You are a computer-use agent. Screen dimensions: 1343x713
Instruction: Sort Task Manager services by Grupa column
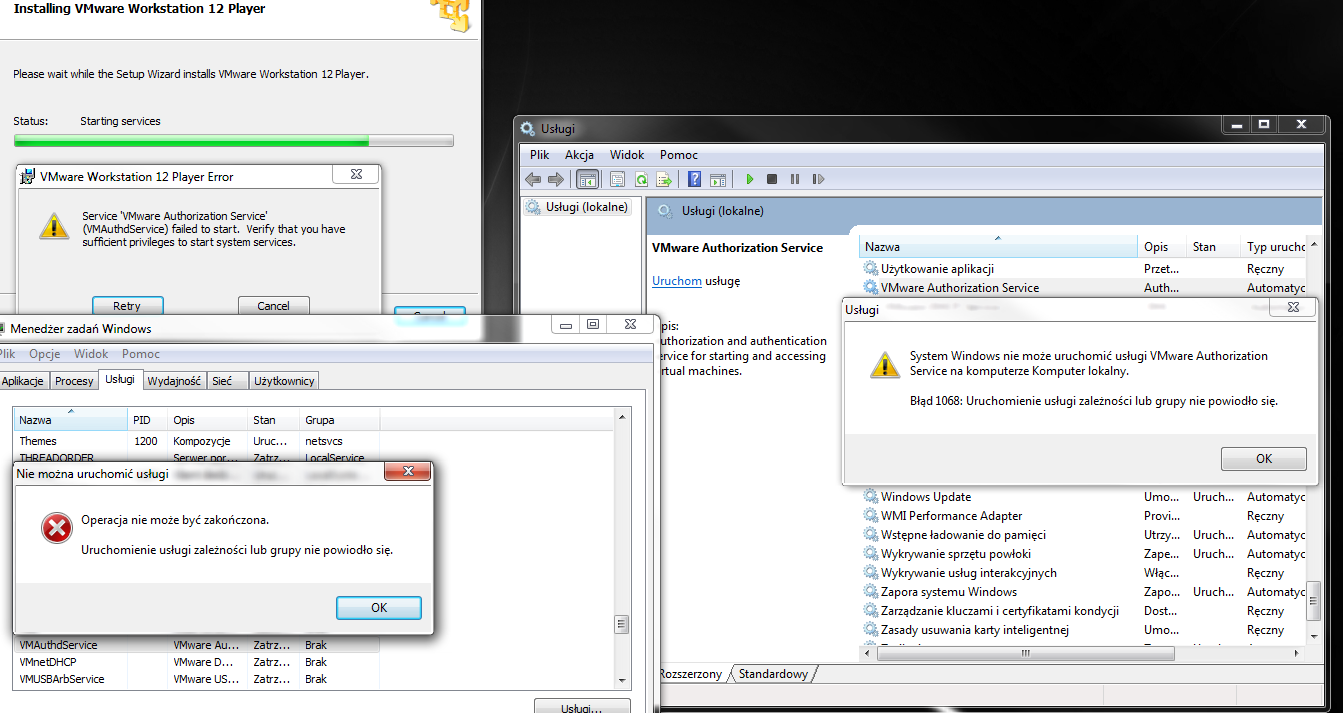339,420
